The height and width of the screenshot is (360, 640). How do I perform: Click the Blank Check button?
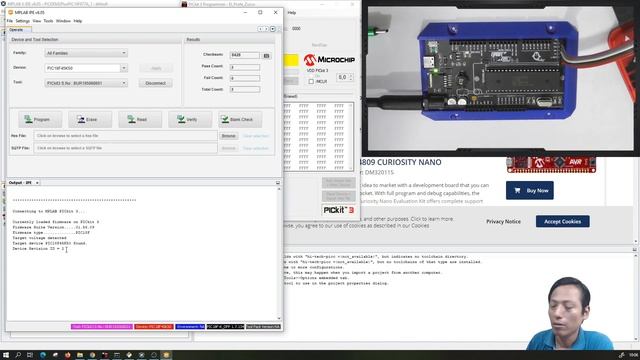click(240, 120)
